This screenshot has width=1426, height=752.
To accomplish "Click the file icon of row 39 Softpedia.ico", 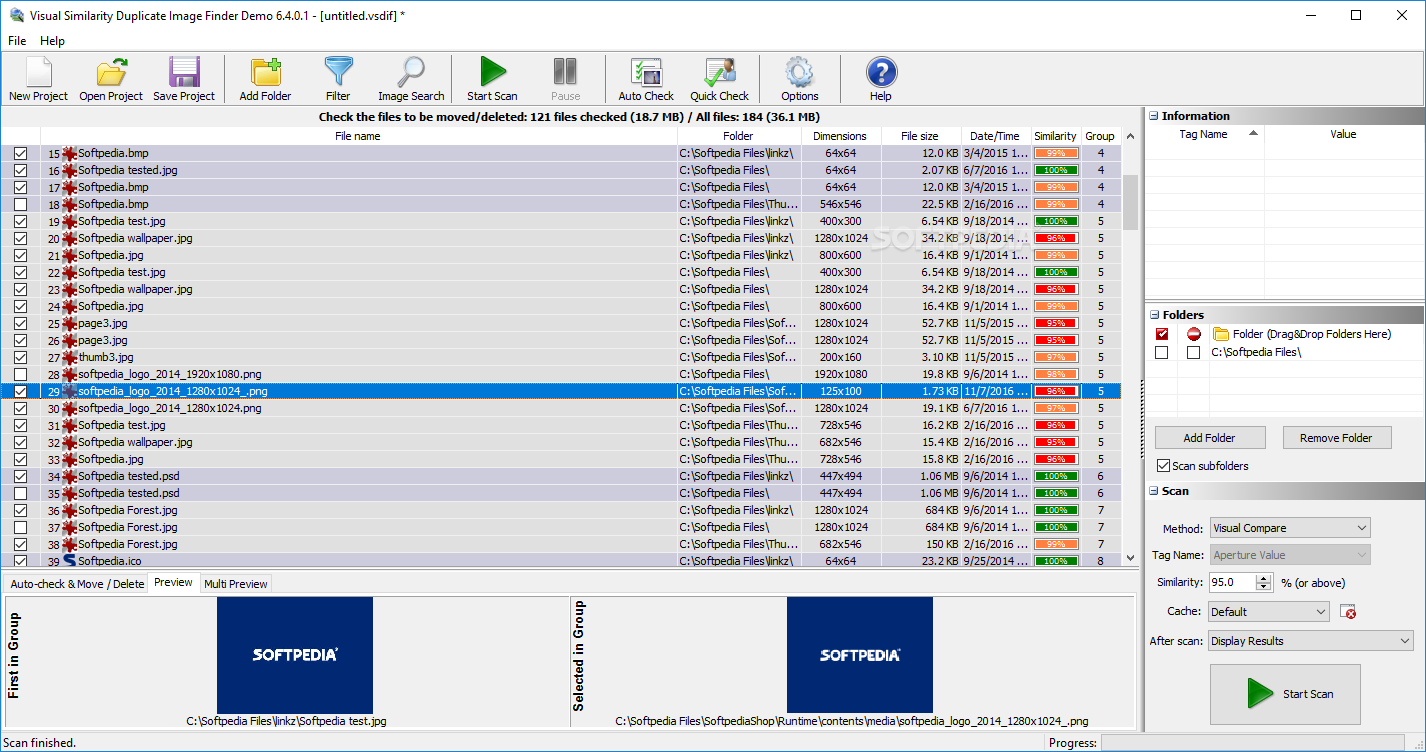I will [x=69, y=561].
